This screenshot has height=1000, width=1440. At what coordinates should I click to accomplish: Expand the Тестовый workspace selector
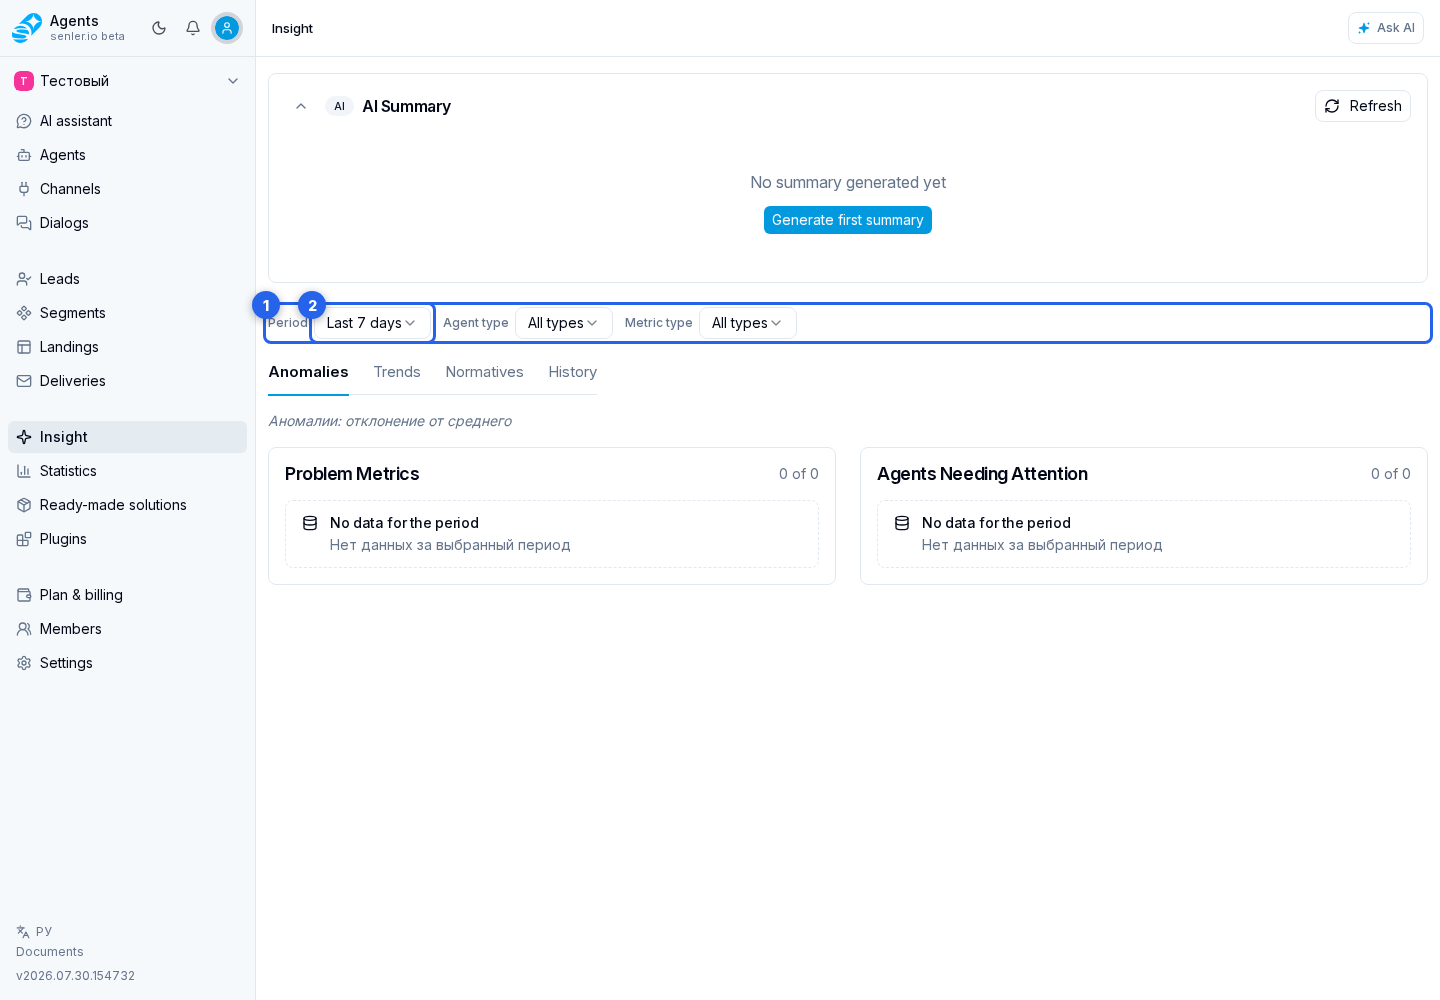tap(127, 81)
